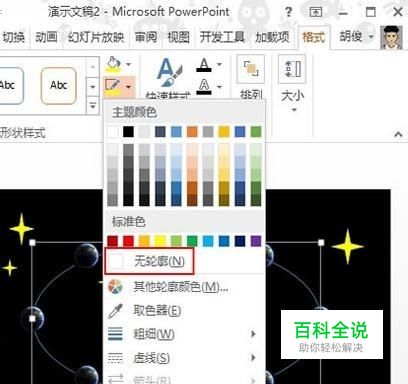The height and width of the screenshot is (384, 408).
Task: Click the Text Fill letter A icon
Action: pos(204,65)
